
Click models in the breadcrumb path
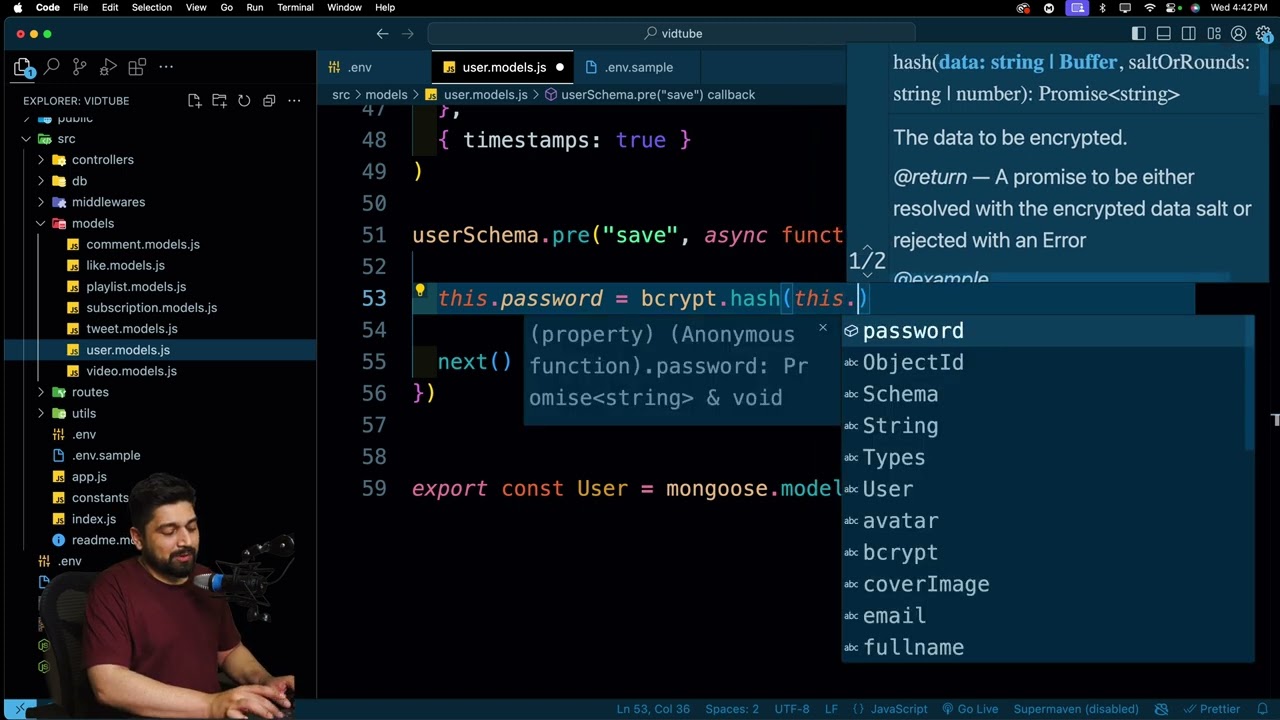(x=386, y=95)
